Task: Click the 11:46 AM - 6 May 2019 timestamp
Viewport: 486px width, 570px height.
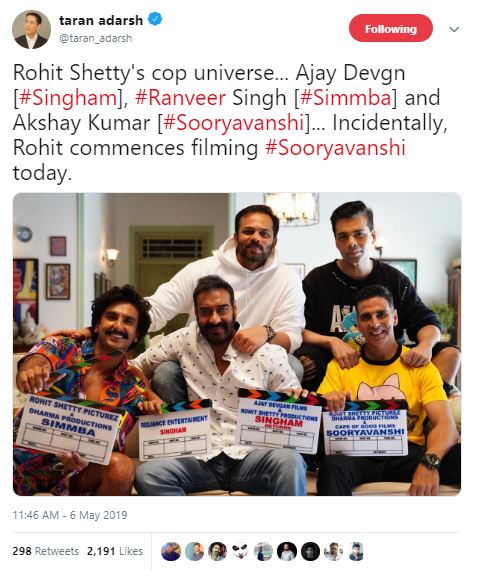Action: [x=70, y=515]
